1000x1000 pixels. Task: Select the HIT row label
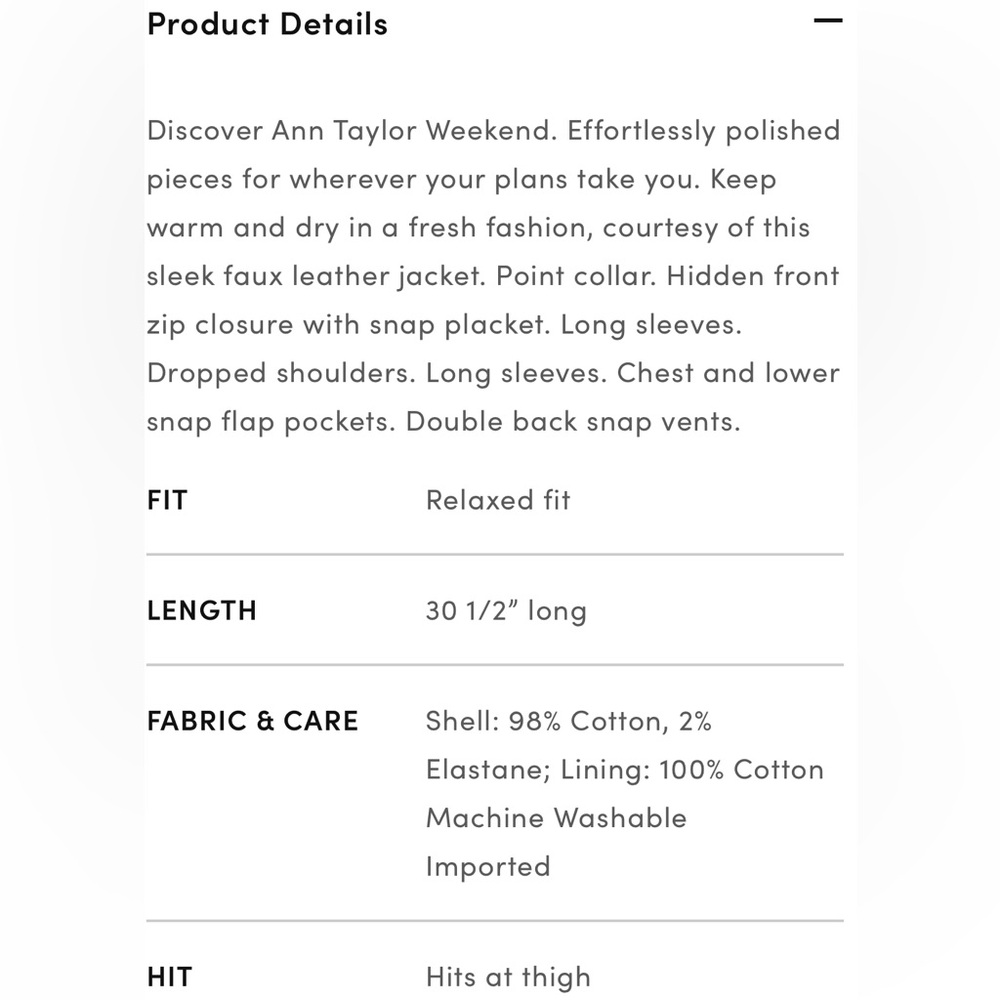[169, 977]
